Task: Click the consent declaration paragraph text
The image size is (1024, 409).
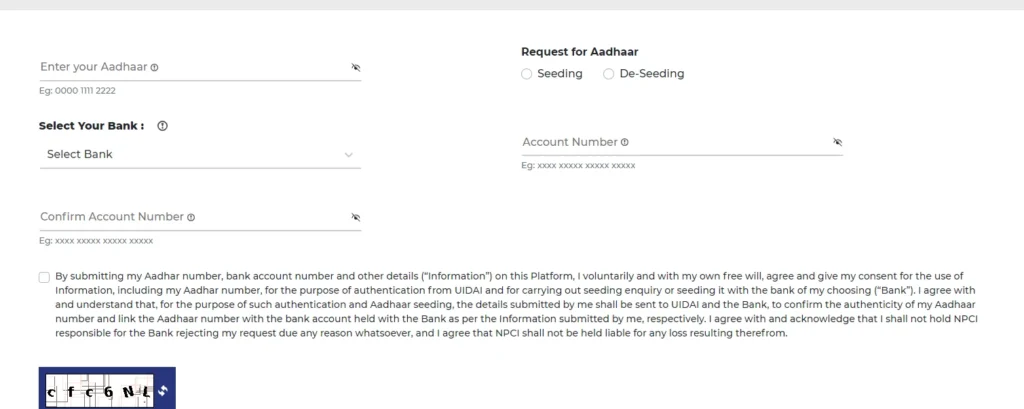Action: pos(516,304)
